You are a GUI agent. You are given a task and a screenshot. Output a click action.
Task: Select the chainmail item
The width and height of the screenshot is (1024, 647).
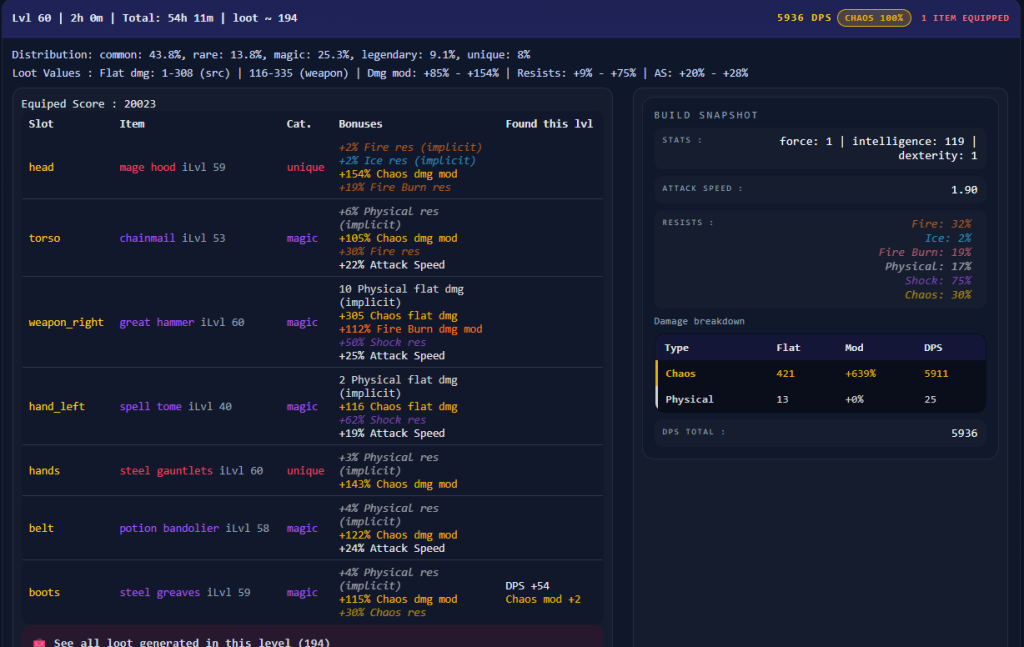[148, 238]
